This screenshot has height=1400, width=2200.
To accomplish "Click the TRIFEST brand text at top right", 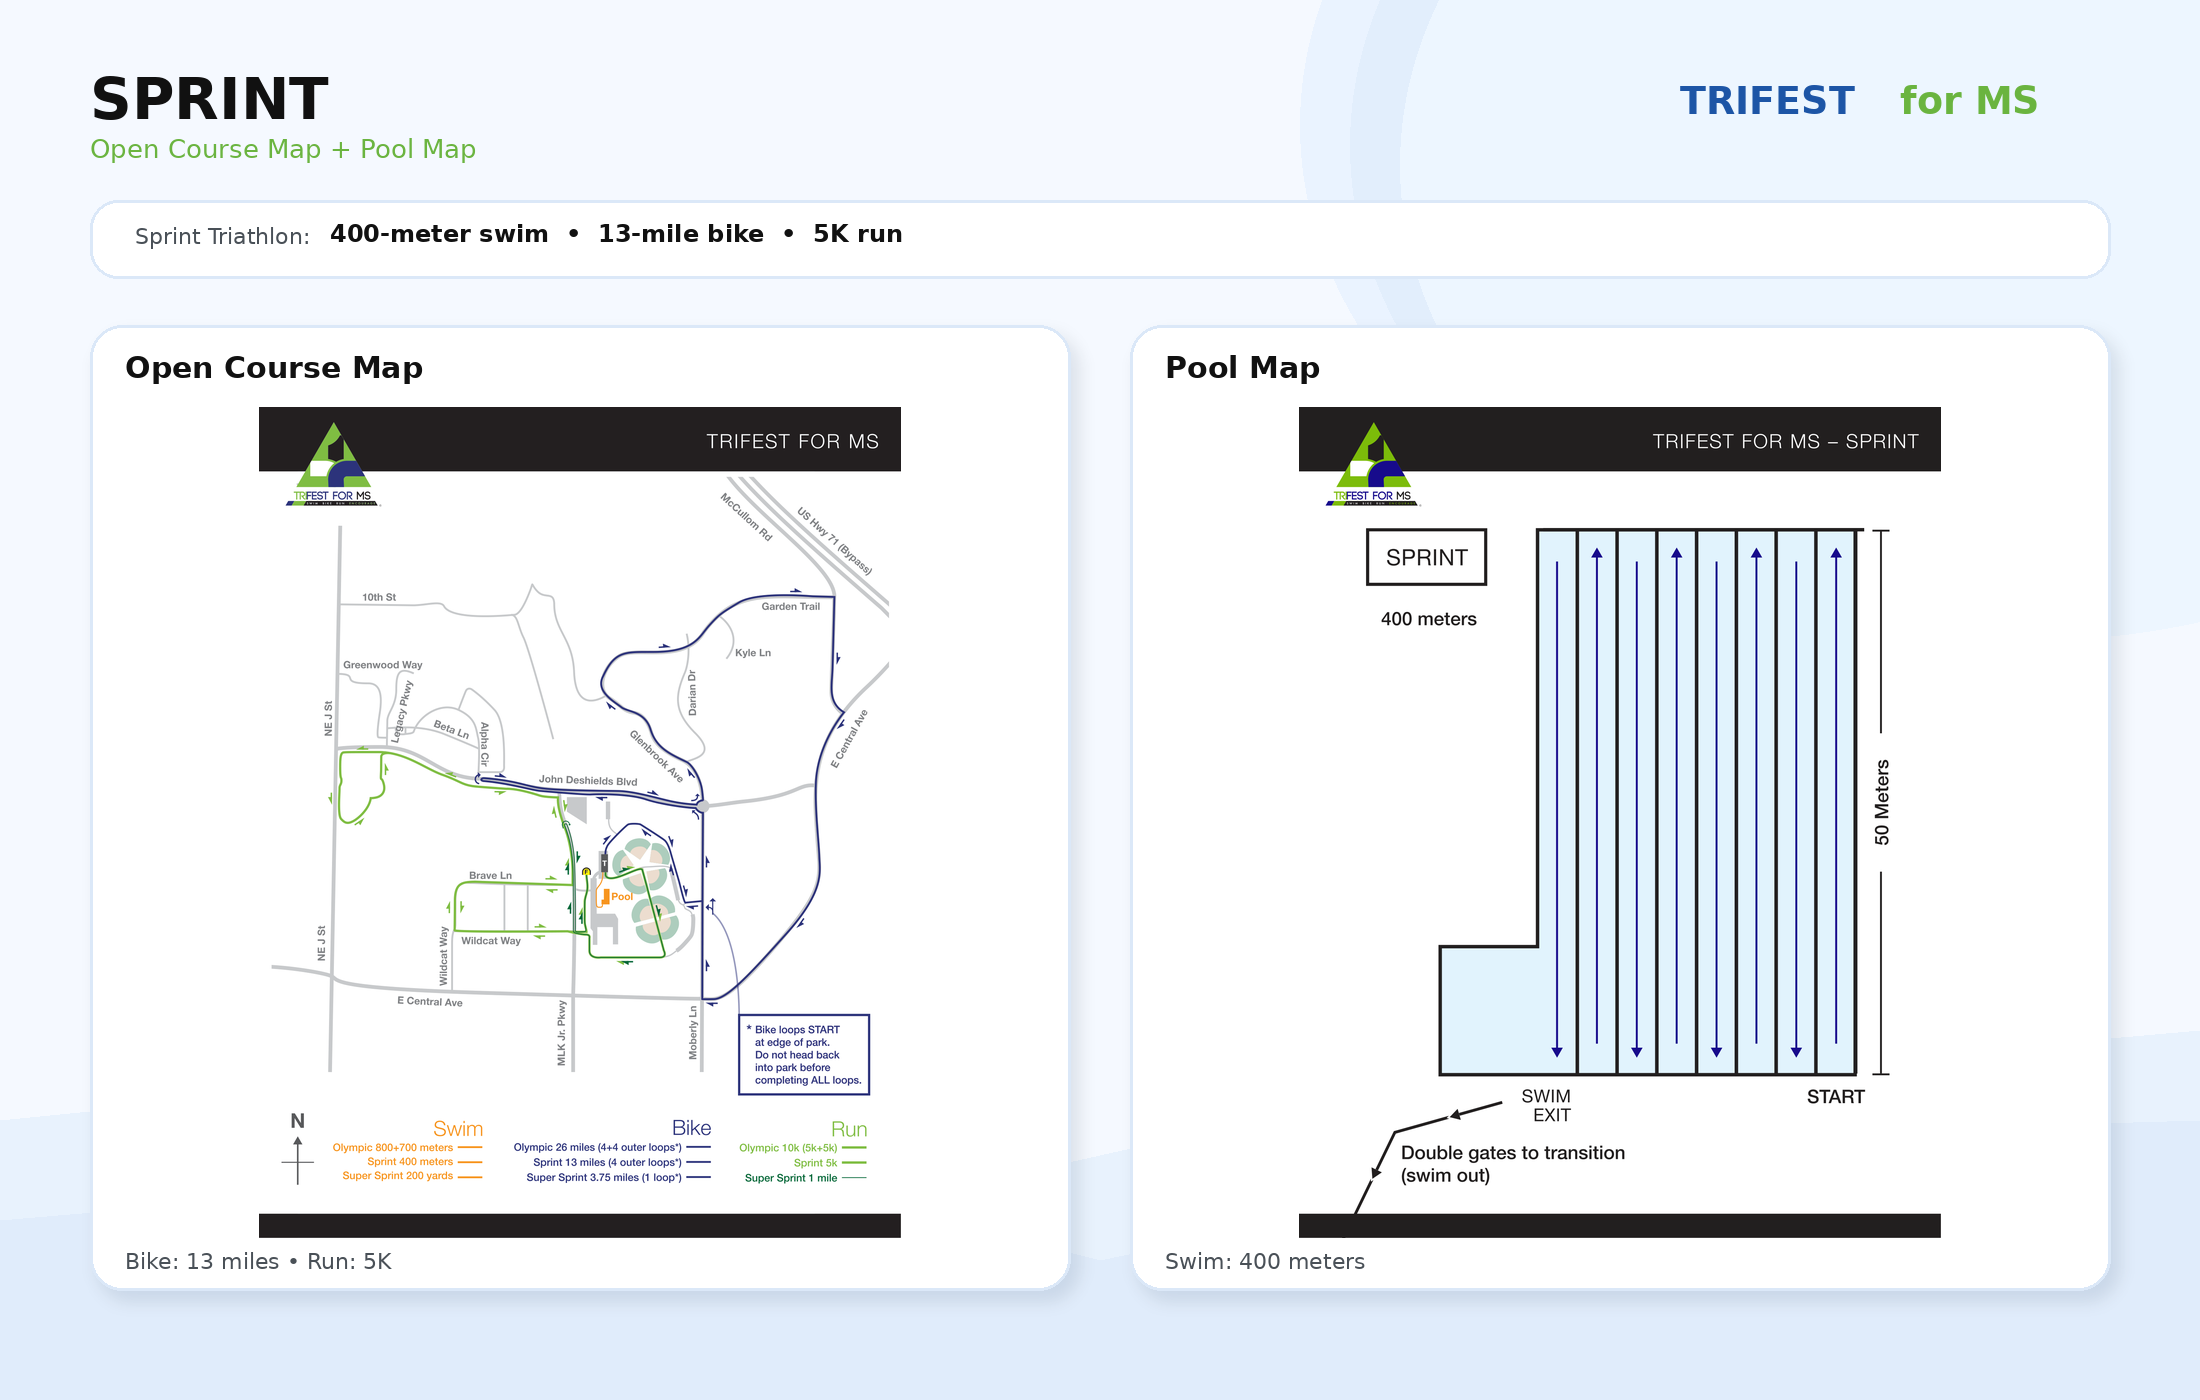I will point(1767,101).
